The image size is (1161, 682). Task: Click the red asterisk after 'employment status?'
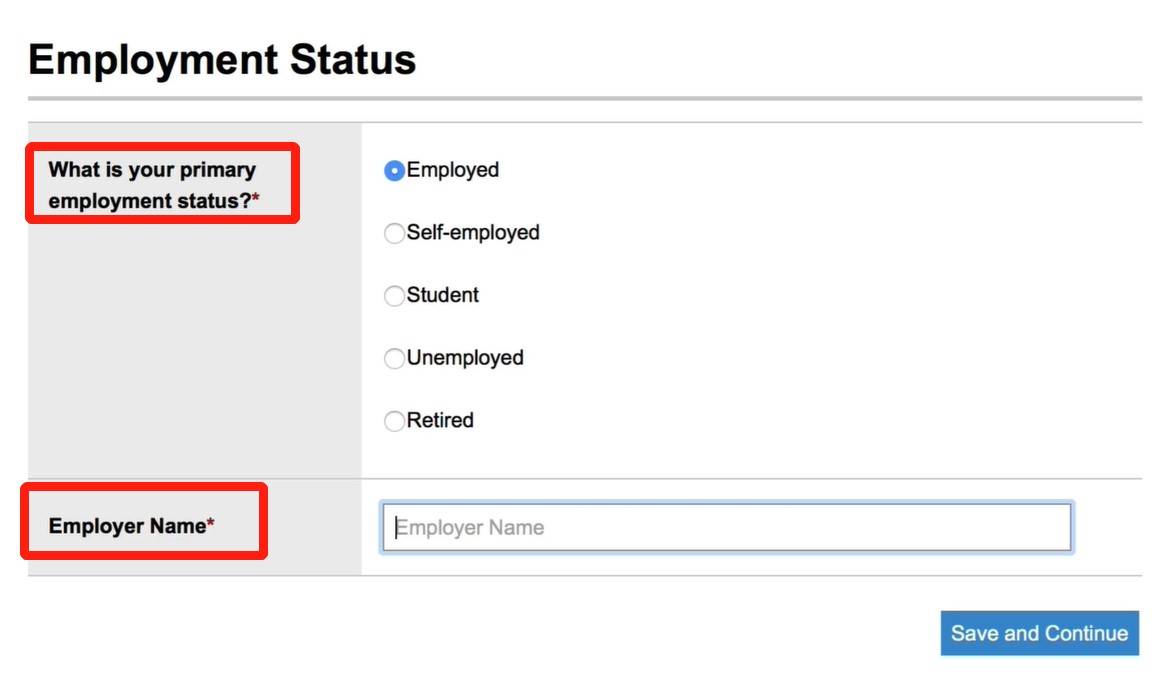click(256, 200)
